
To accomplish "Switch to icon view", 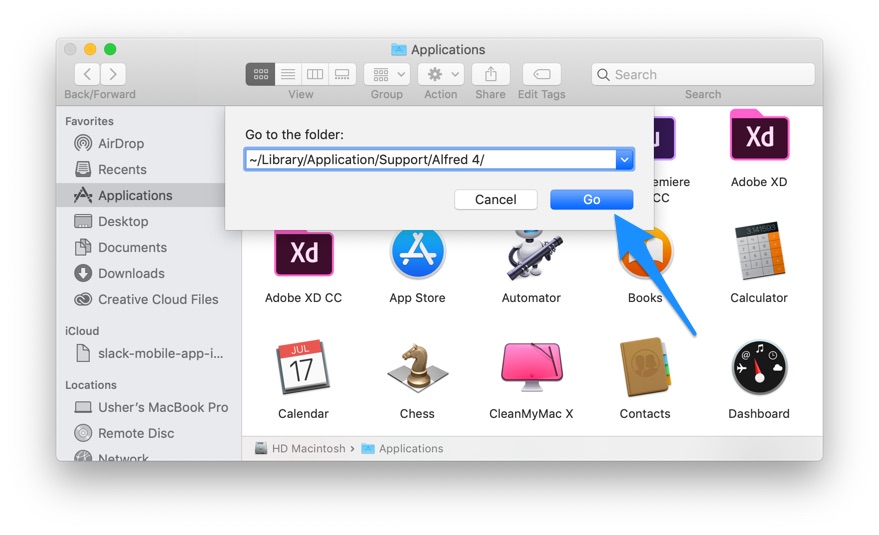I will (260, 74).
